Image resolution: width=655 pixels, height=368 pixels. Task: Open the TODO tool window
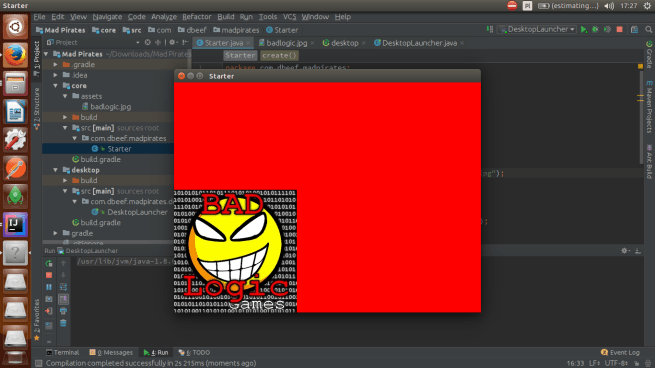coord(194,353)
